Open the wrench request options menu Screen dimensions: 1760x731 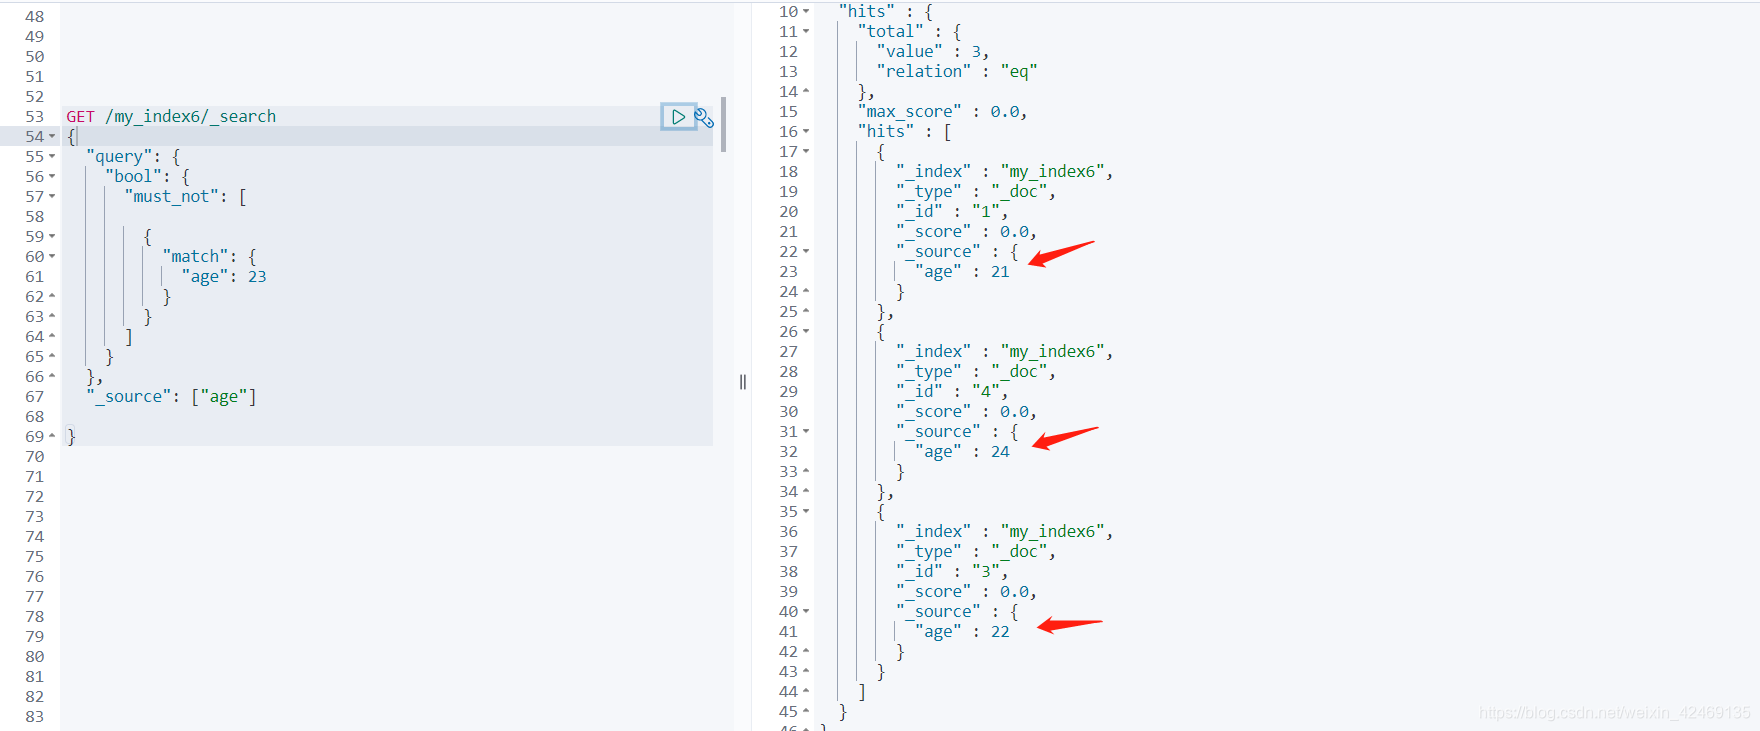(x=704, y=118)
